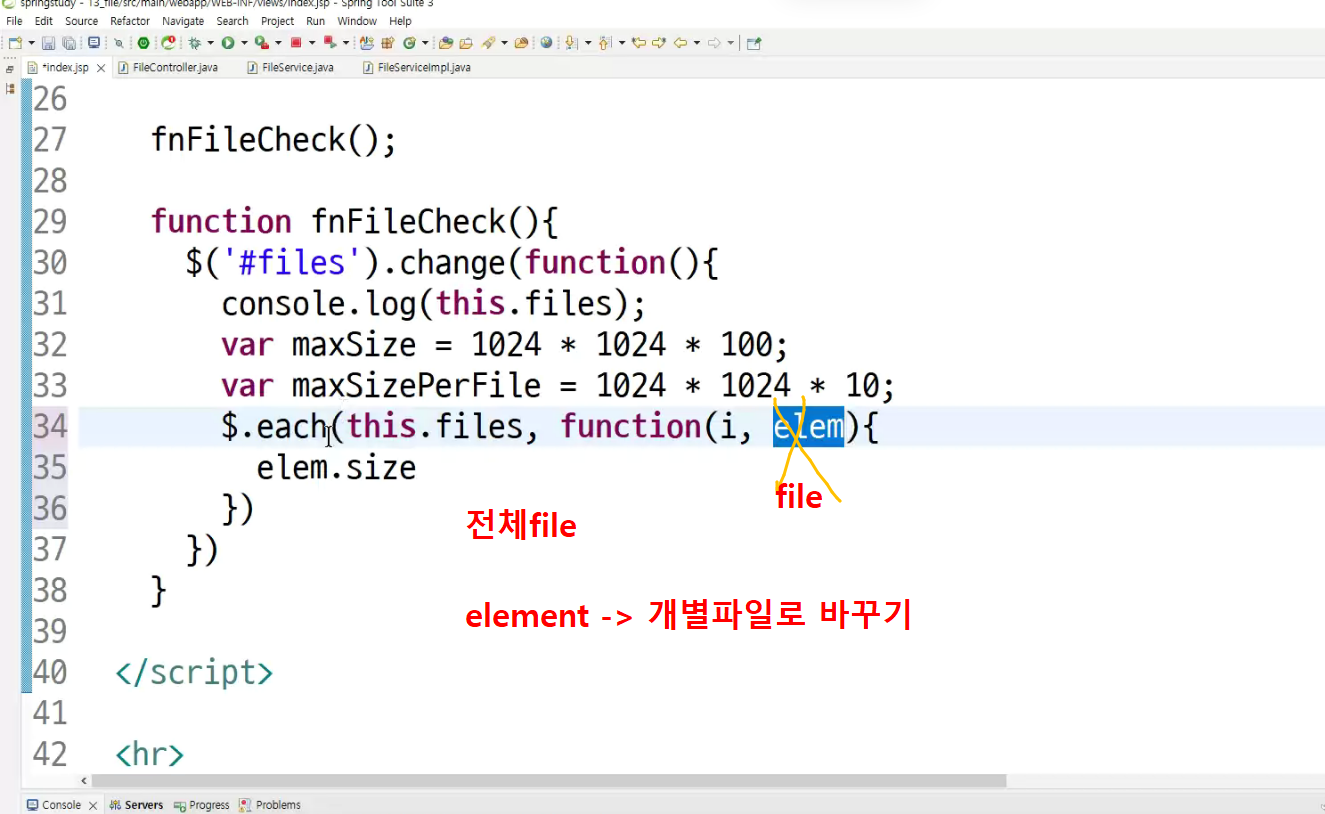Go to previous annotation icon
This screenshot has width=1325, height=814.
pyautogui.click(x=604, y=43)
